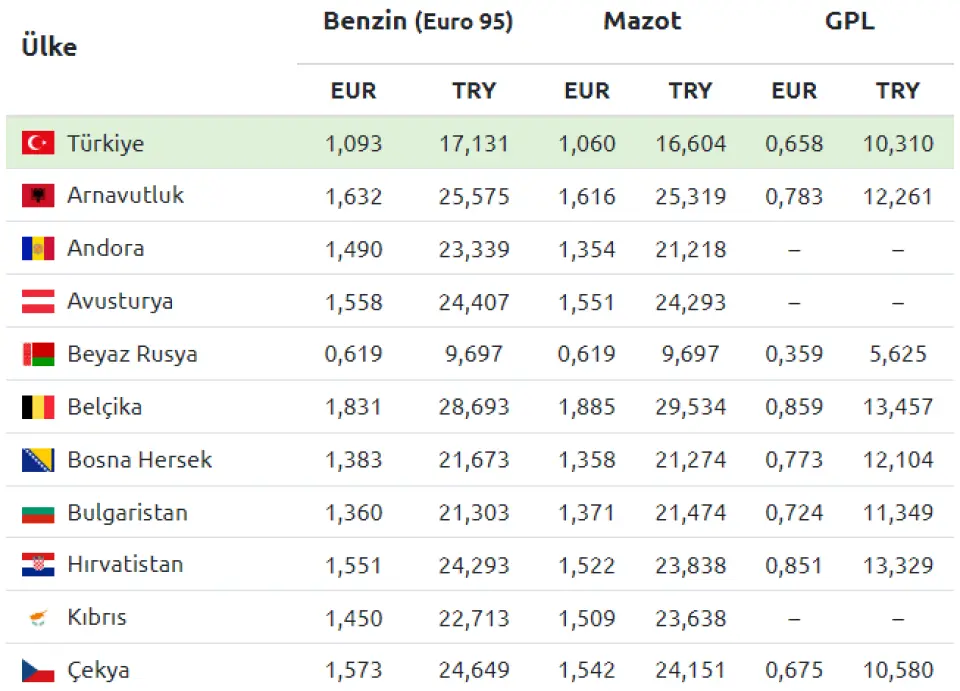Click the Beyaz Rusya flag icon
This screenshot has height=691, width=960.
click(x=38, y=354)
